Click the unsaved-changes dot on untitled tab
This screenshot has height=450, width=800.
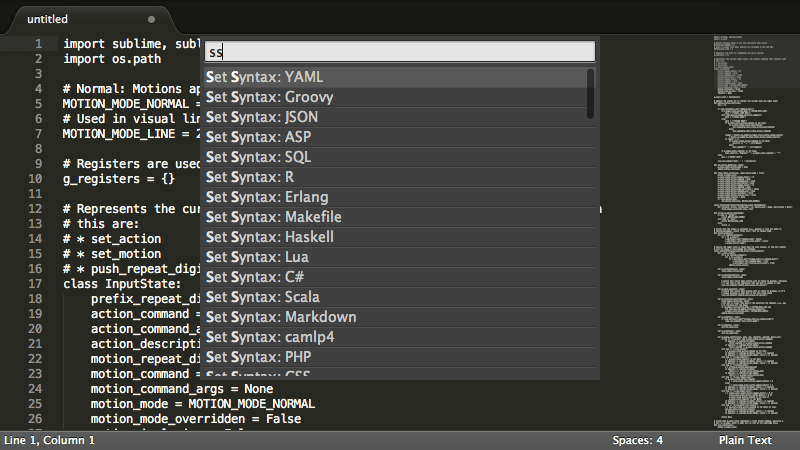pyautogui.click(x=151, y=19)
